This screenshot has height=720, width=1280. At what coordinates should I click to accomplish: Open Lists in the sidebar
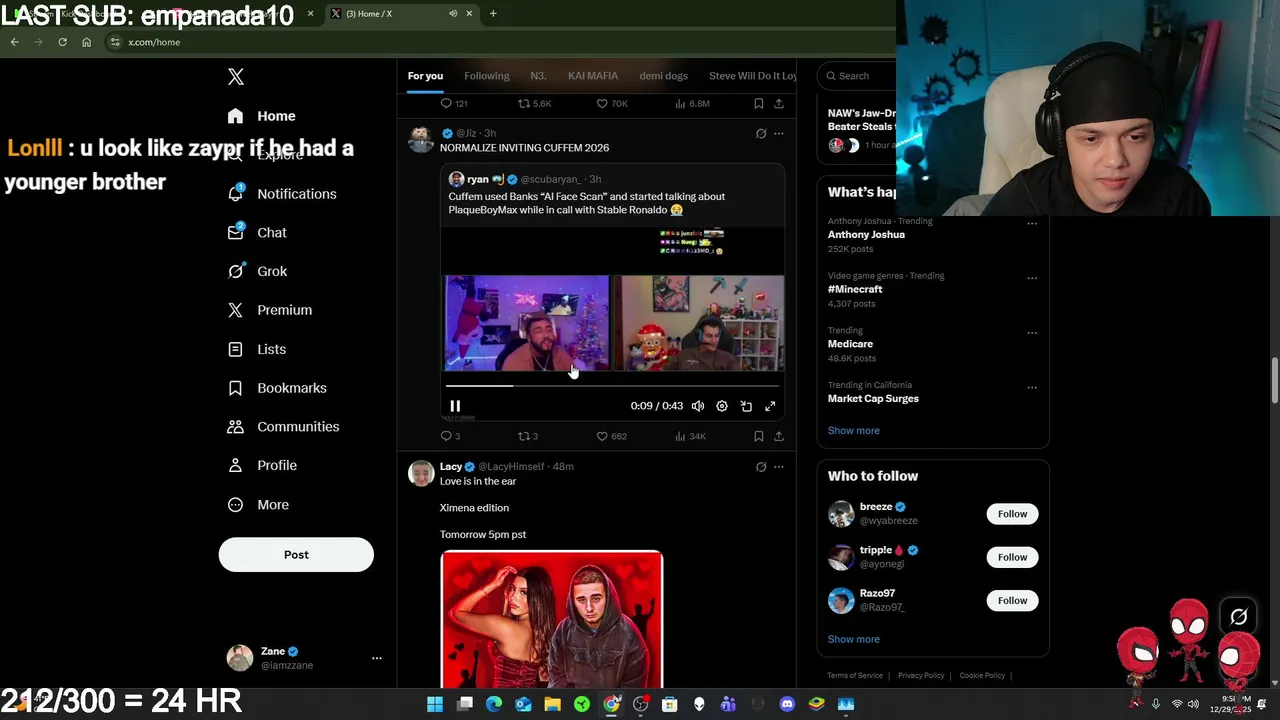(257, 349)
